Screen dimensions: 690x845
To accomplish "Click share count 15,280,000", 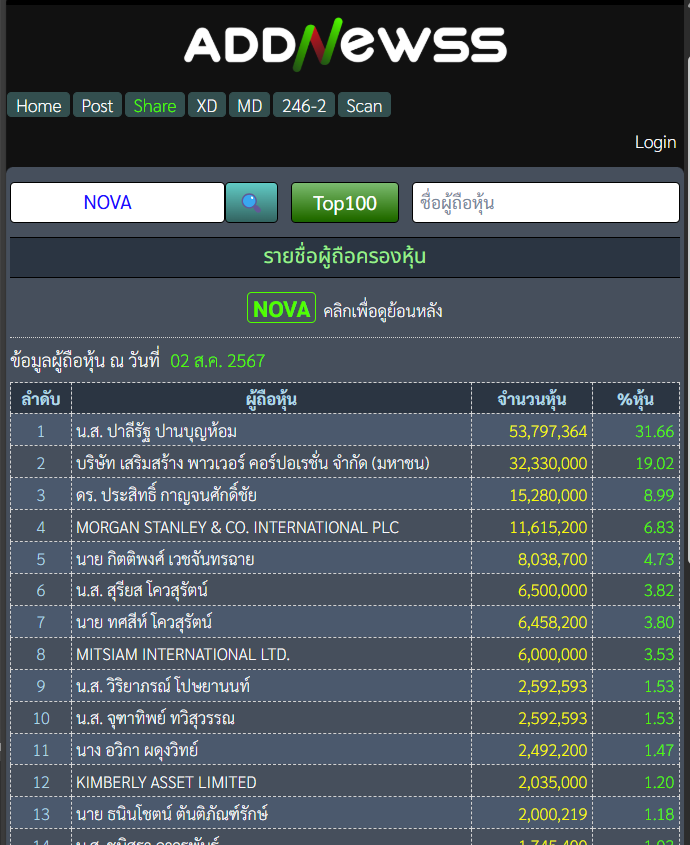I will click(x=548, y=495).
